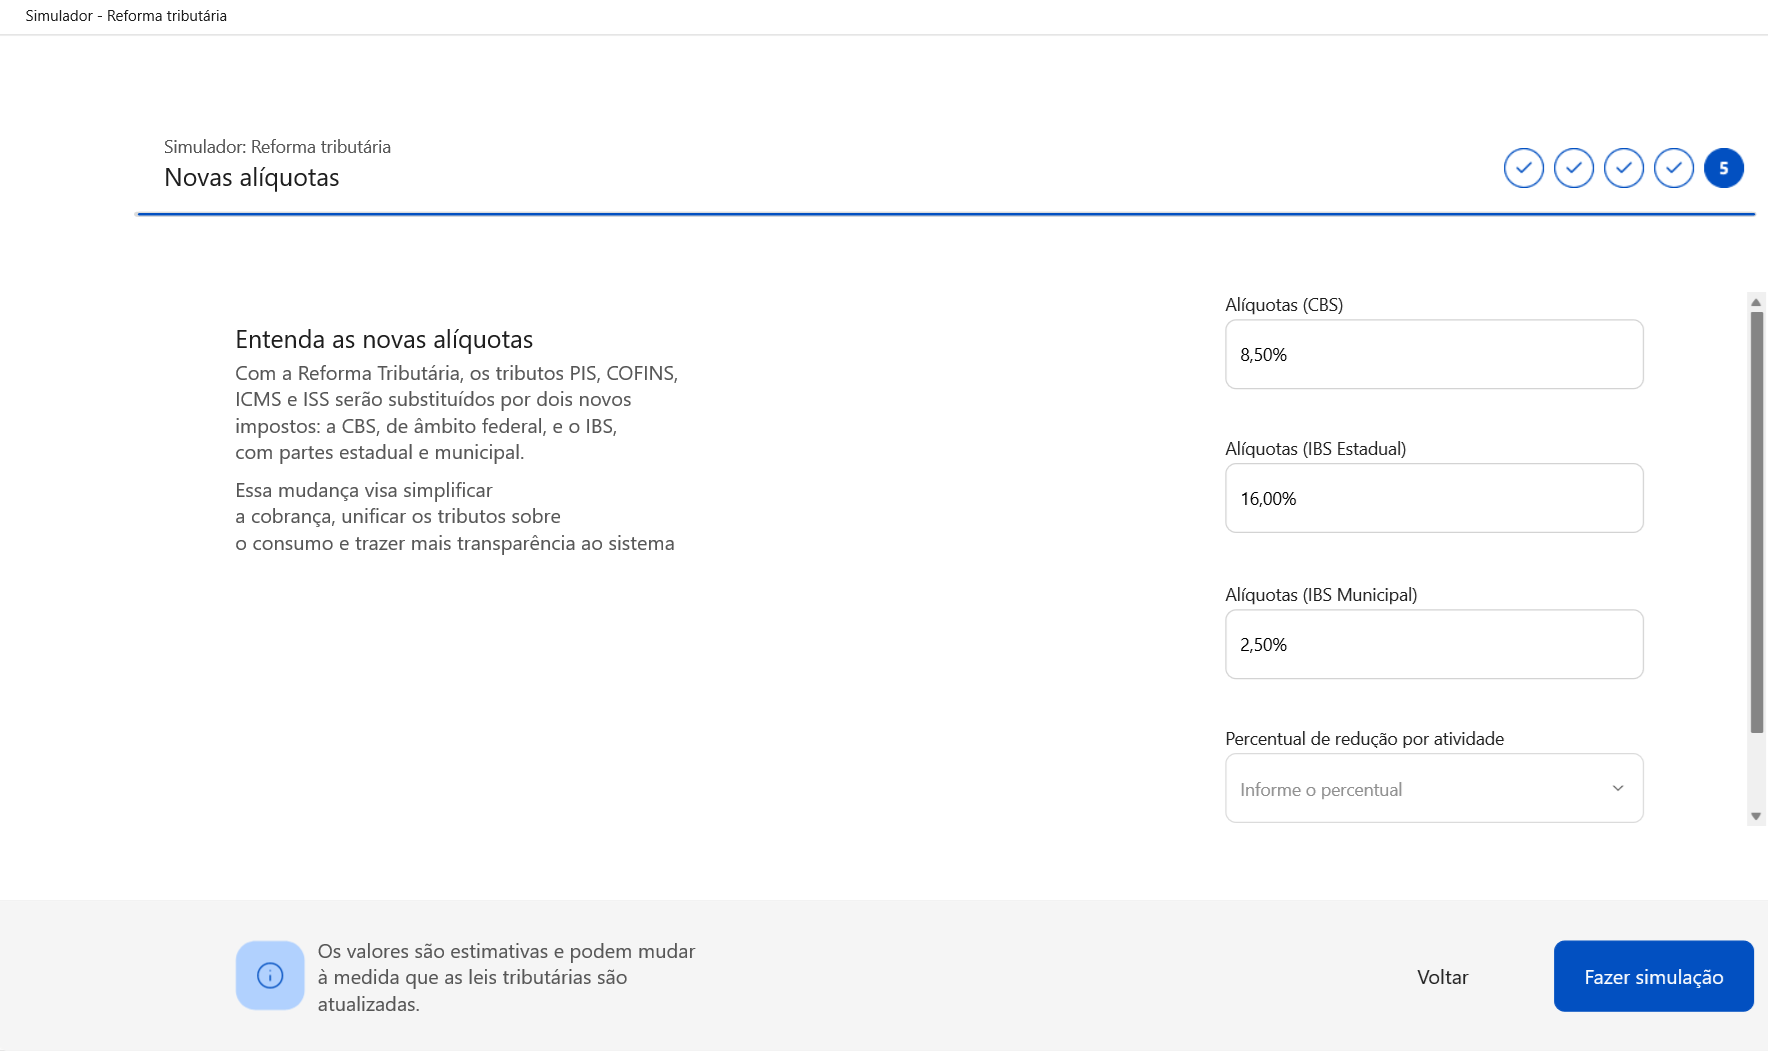
Task: Edit the Alíquotas (CBS) field
Action: coord(1434,354)
